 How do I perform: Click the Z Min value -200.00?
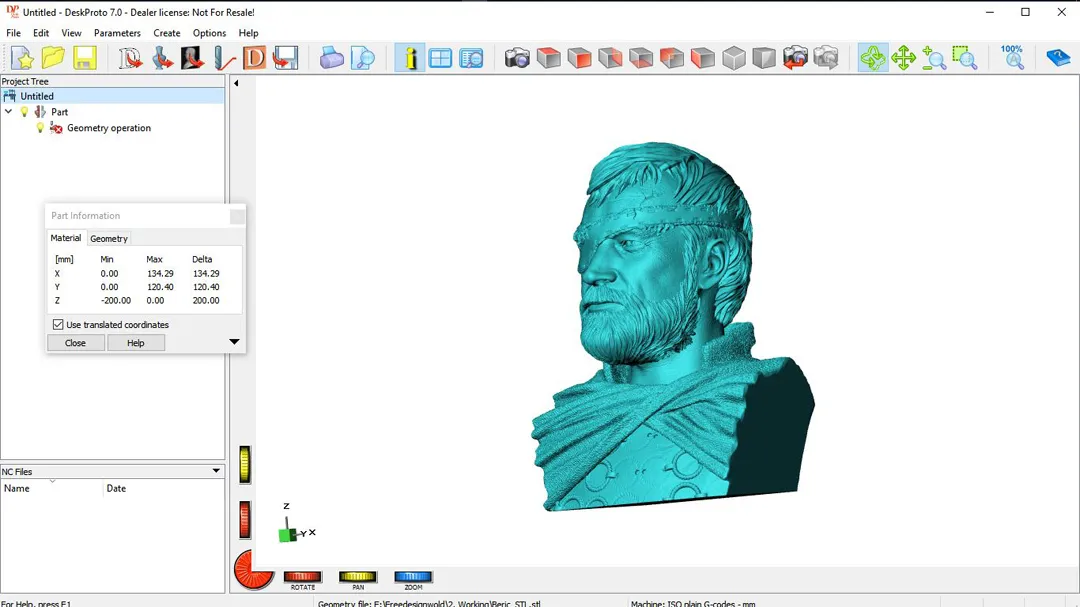coord(116,300)
